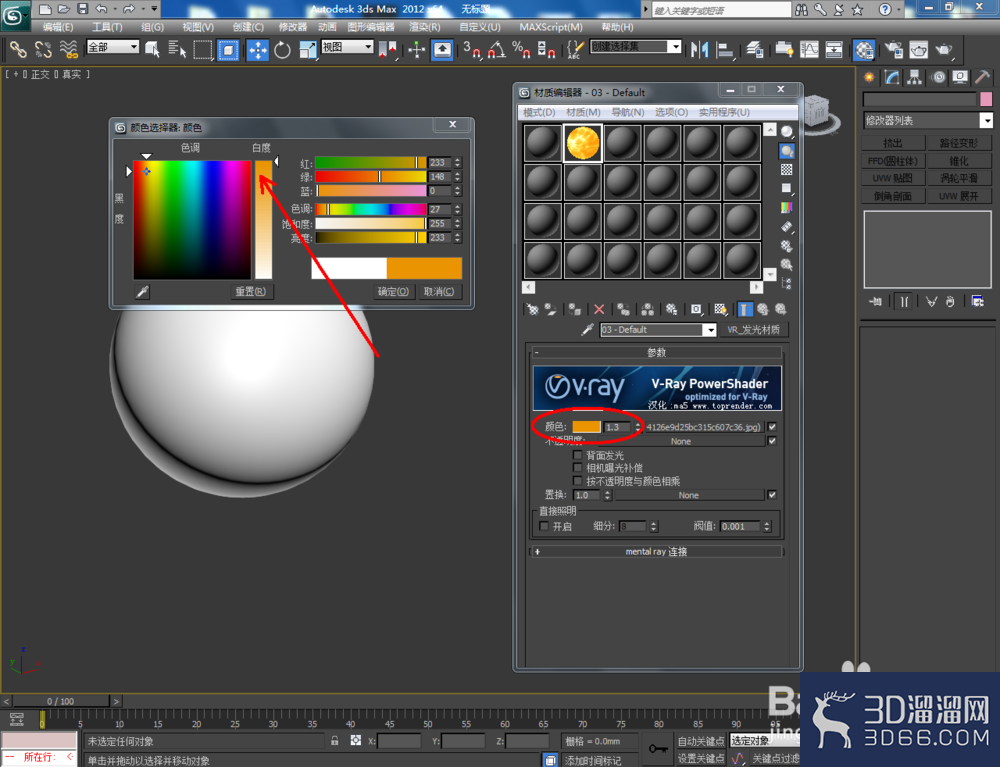
Task: Open the 视图 reference coordinate dropdown
Action: point(348,47)
